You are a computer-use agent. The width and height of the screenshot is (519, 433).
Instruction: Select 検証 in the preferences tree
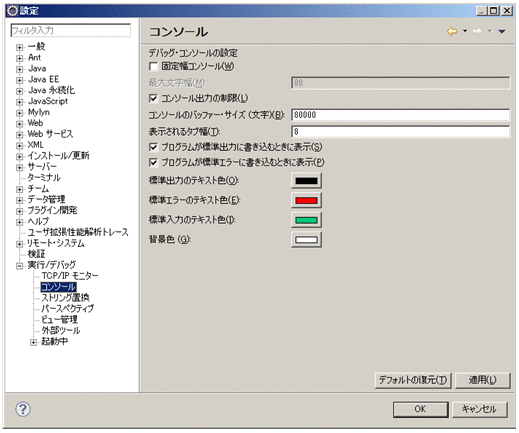(36, 254)
